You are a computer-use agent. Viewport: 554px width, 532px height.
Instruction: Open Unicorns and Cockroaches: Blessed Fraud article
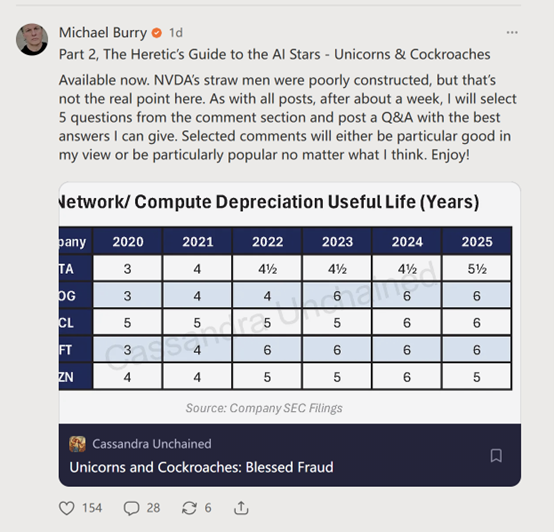[x=201, y=467]
